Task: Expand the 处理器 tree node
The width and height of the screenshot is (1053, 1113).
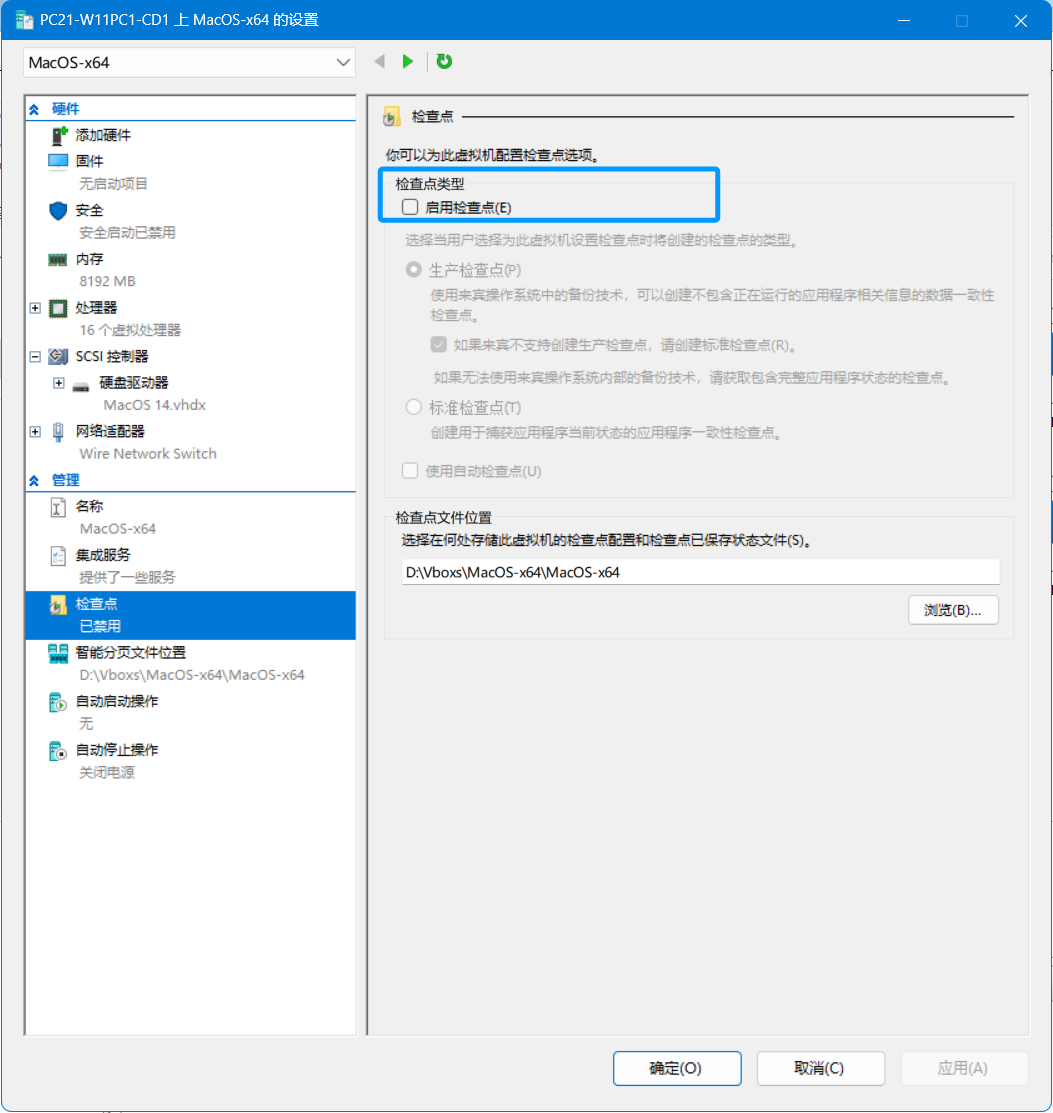Action: (35, 308)
